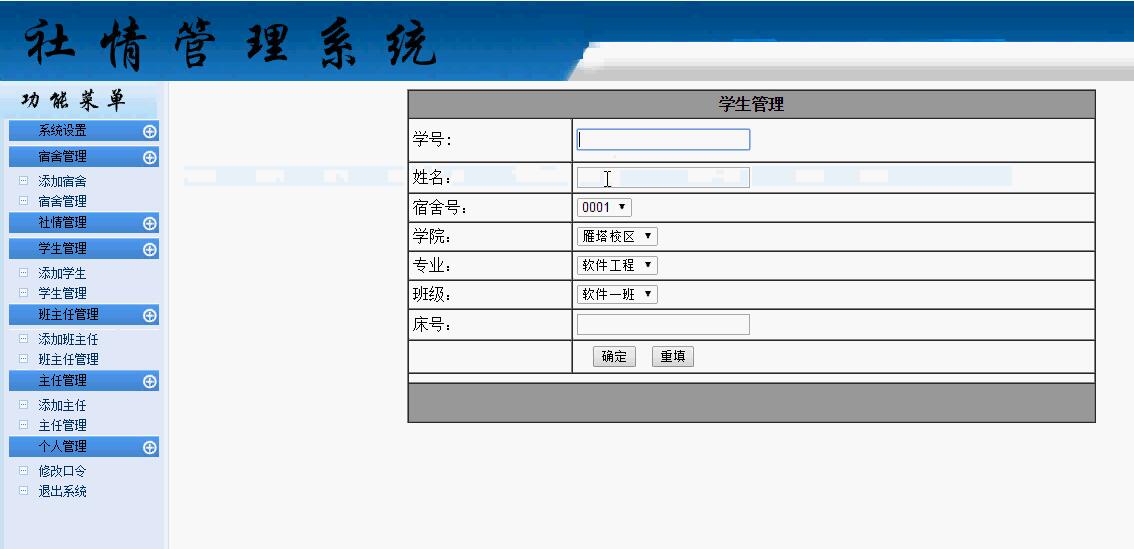Reset form with 重填 button
This screenshot has width=1134, height=549.
673,357
